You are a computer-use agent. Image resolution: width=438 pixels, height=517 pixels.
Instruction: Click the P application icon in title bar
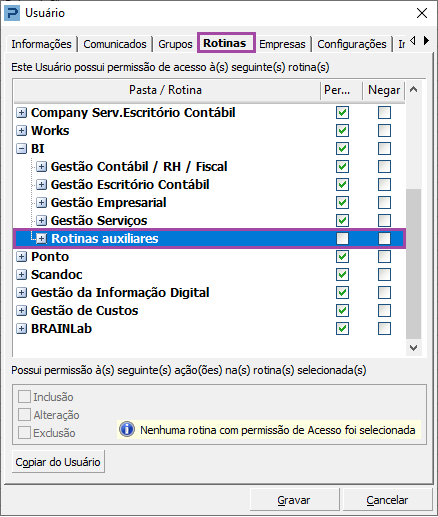[x=13, y=14]
